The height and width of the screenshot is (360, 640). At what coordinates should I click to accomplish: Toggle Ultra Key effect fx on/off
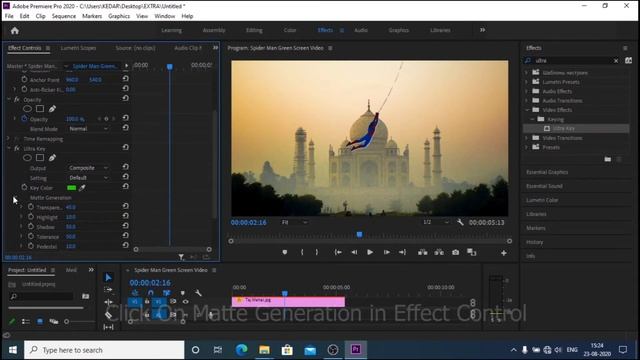point(17,149)
